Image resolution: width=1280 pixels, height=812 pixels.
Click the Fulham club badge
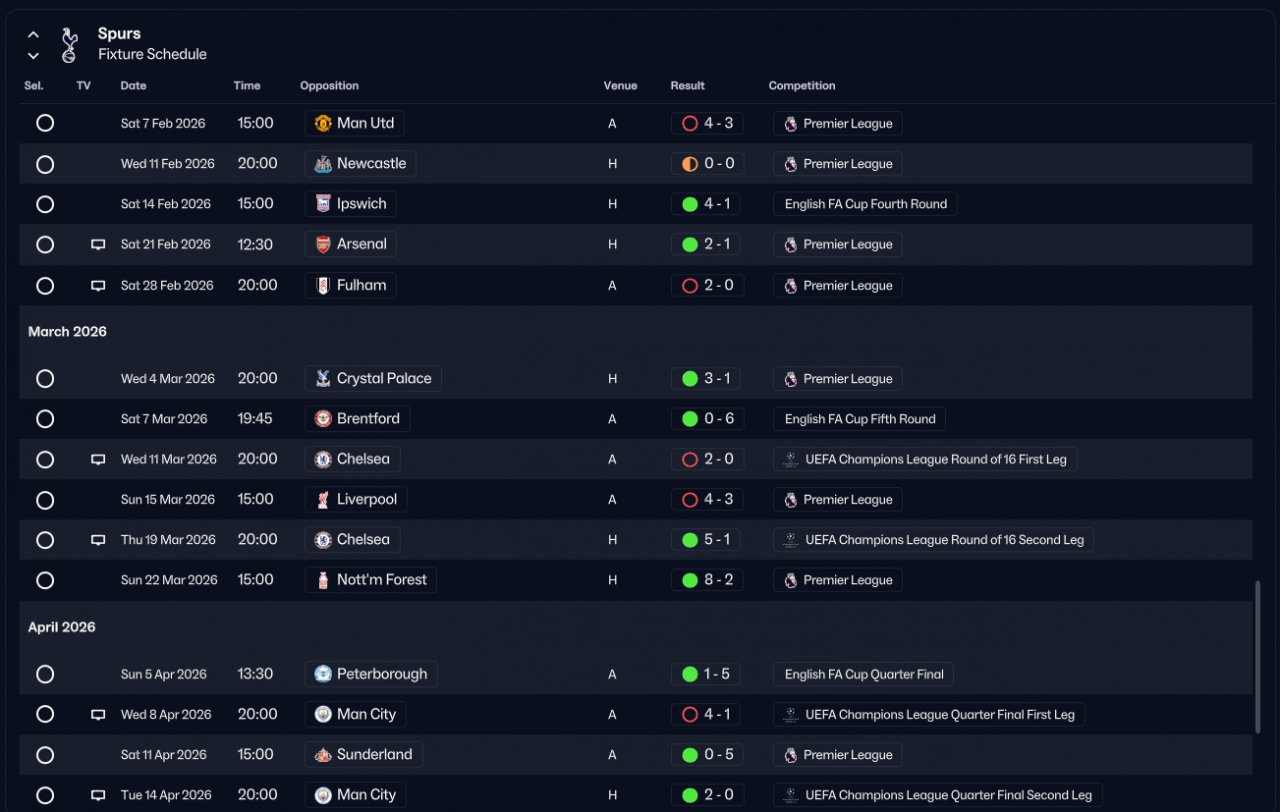(323, 285)
